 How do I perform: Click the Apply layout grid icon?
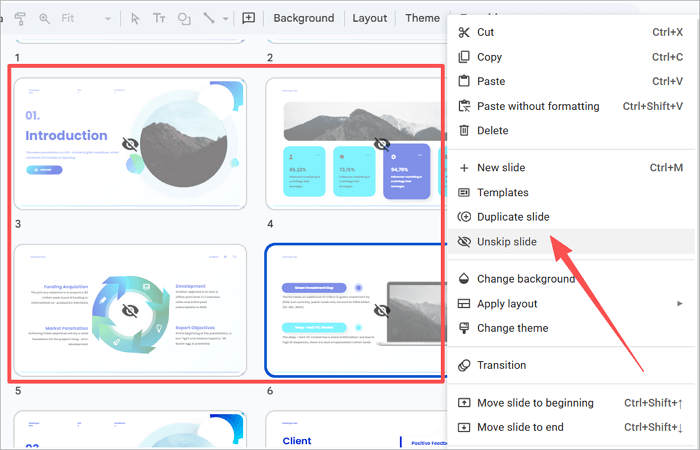(464, 304)
